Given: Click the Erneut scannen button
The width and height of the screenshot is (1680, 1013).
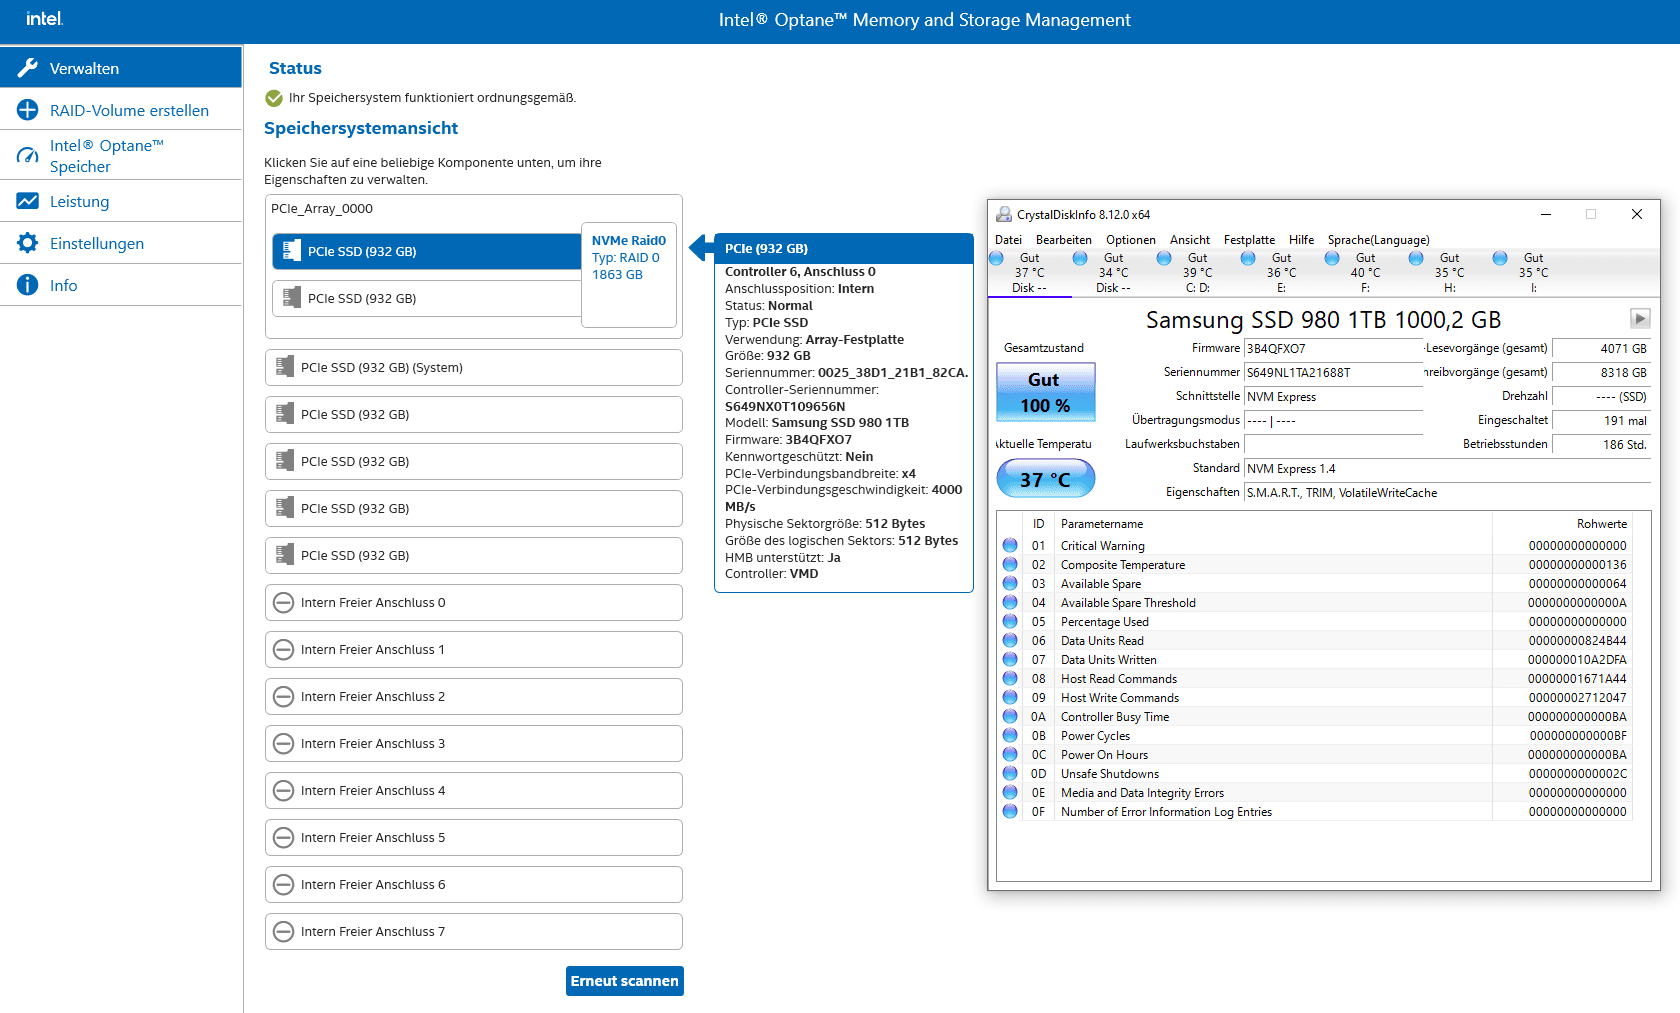Looking at the screenshot, I should pos(625,981).
